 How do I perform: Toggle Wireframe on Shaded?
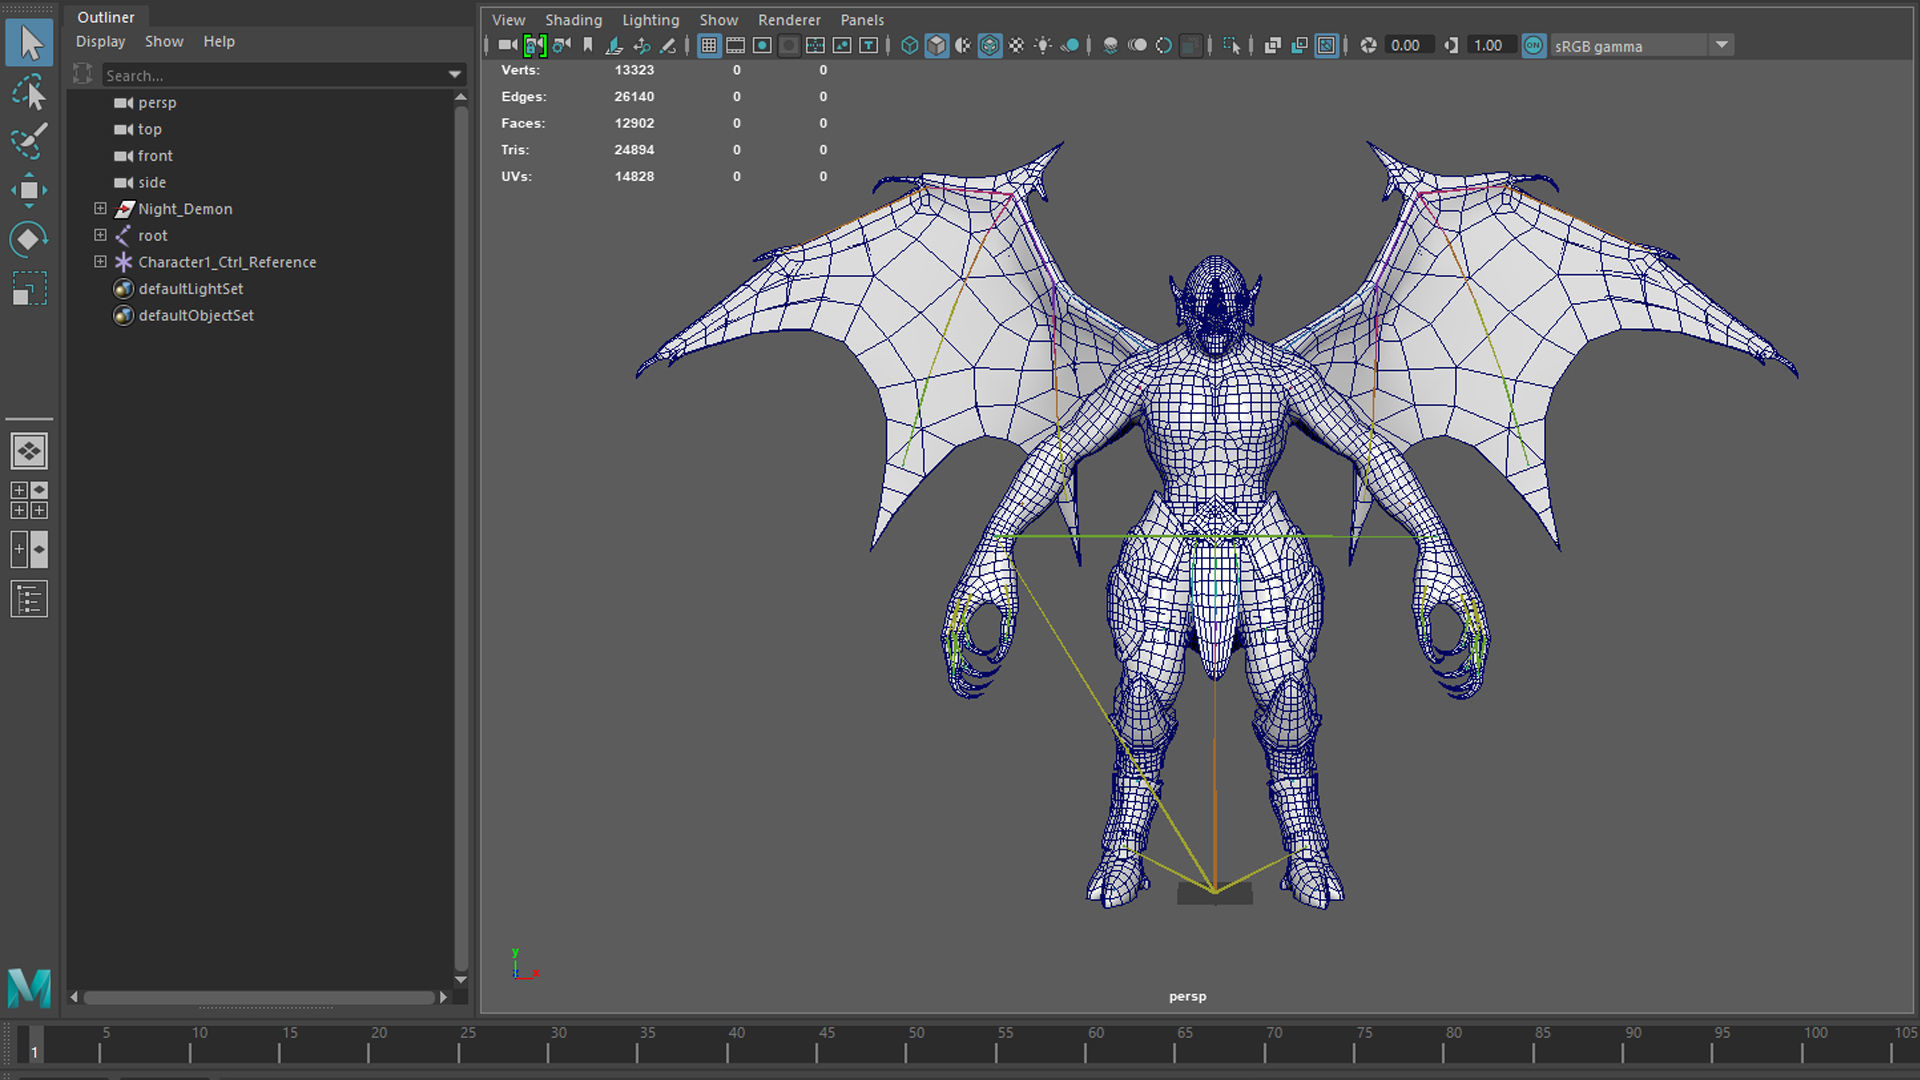point(990,45)
